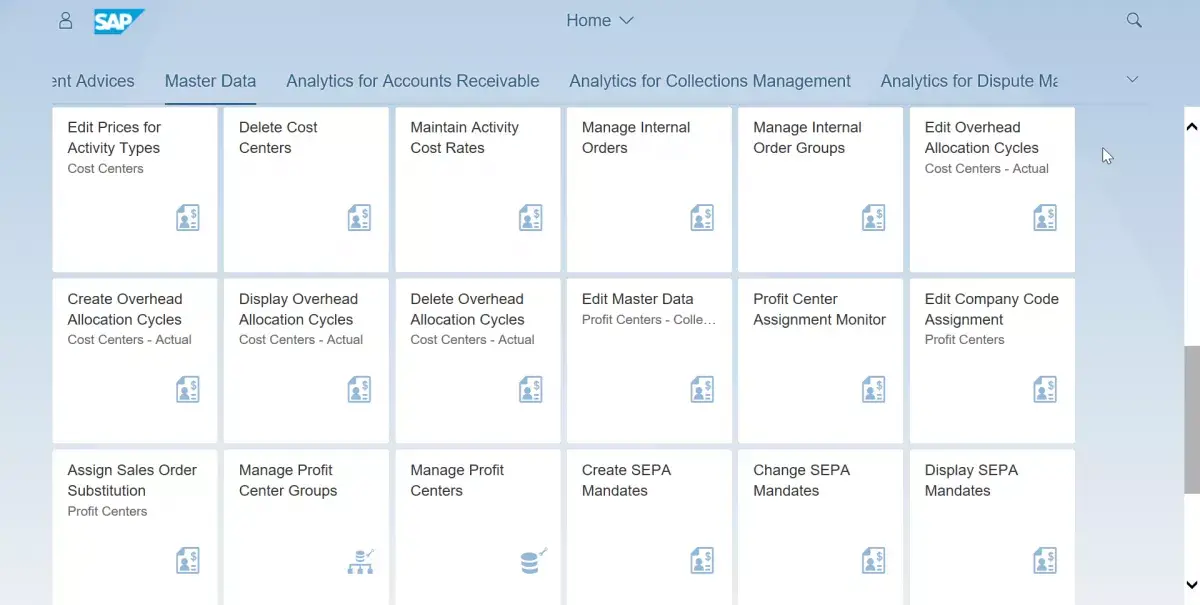This screenshot has width=1200, height=605.
Task: Open Manage Internal Orders title
Action: tap(636, 138)
